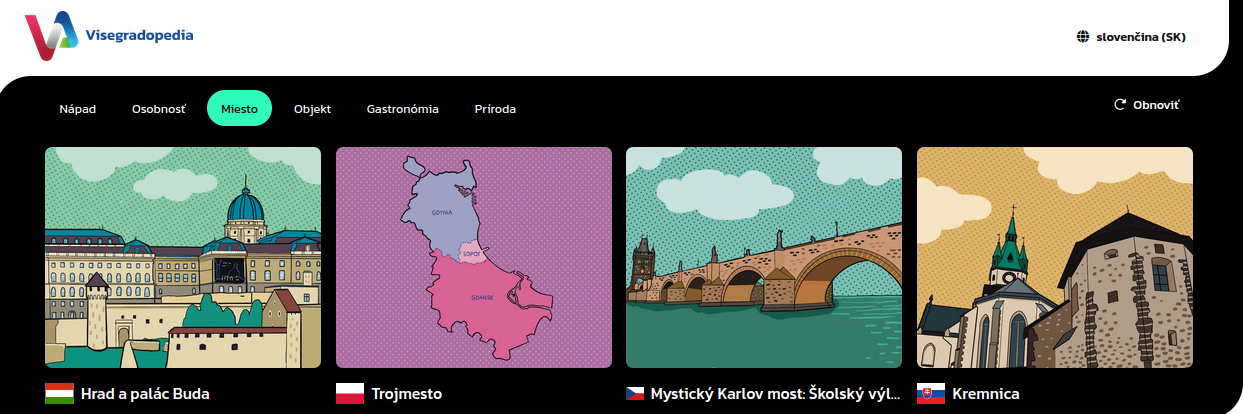Screen dimensions: 1243x414
Task: Click the Visegradopedia logo
Action: (109, 36)
